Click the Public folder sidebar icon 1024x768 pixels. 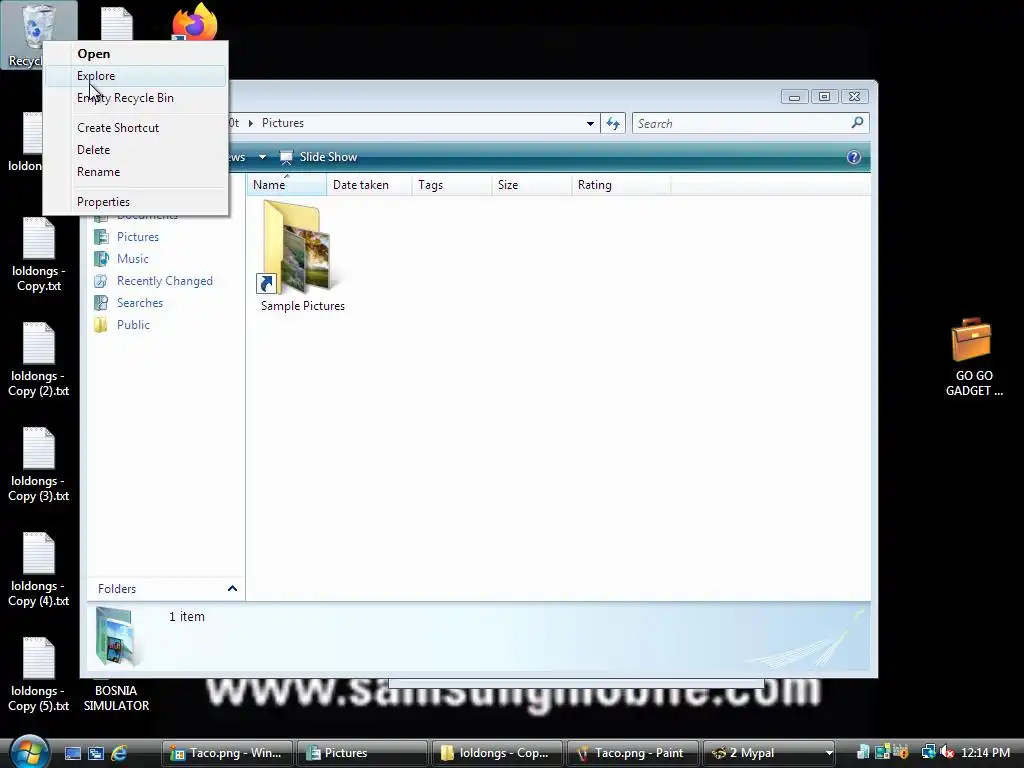(x=101, y=325)
